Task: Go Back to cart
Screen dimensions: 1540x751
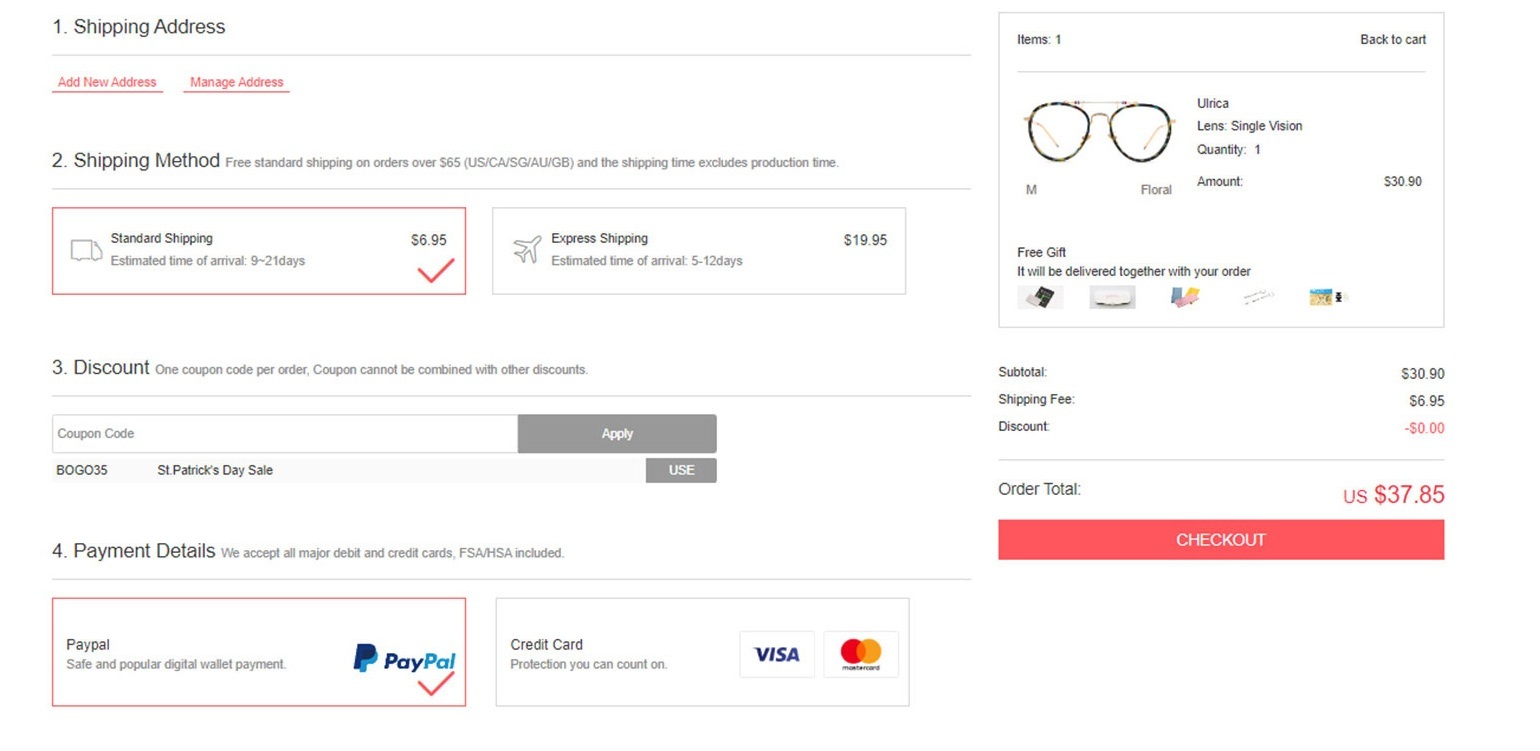Action: [1392, 40]
